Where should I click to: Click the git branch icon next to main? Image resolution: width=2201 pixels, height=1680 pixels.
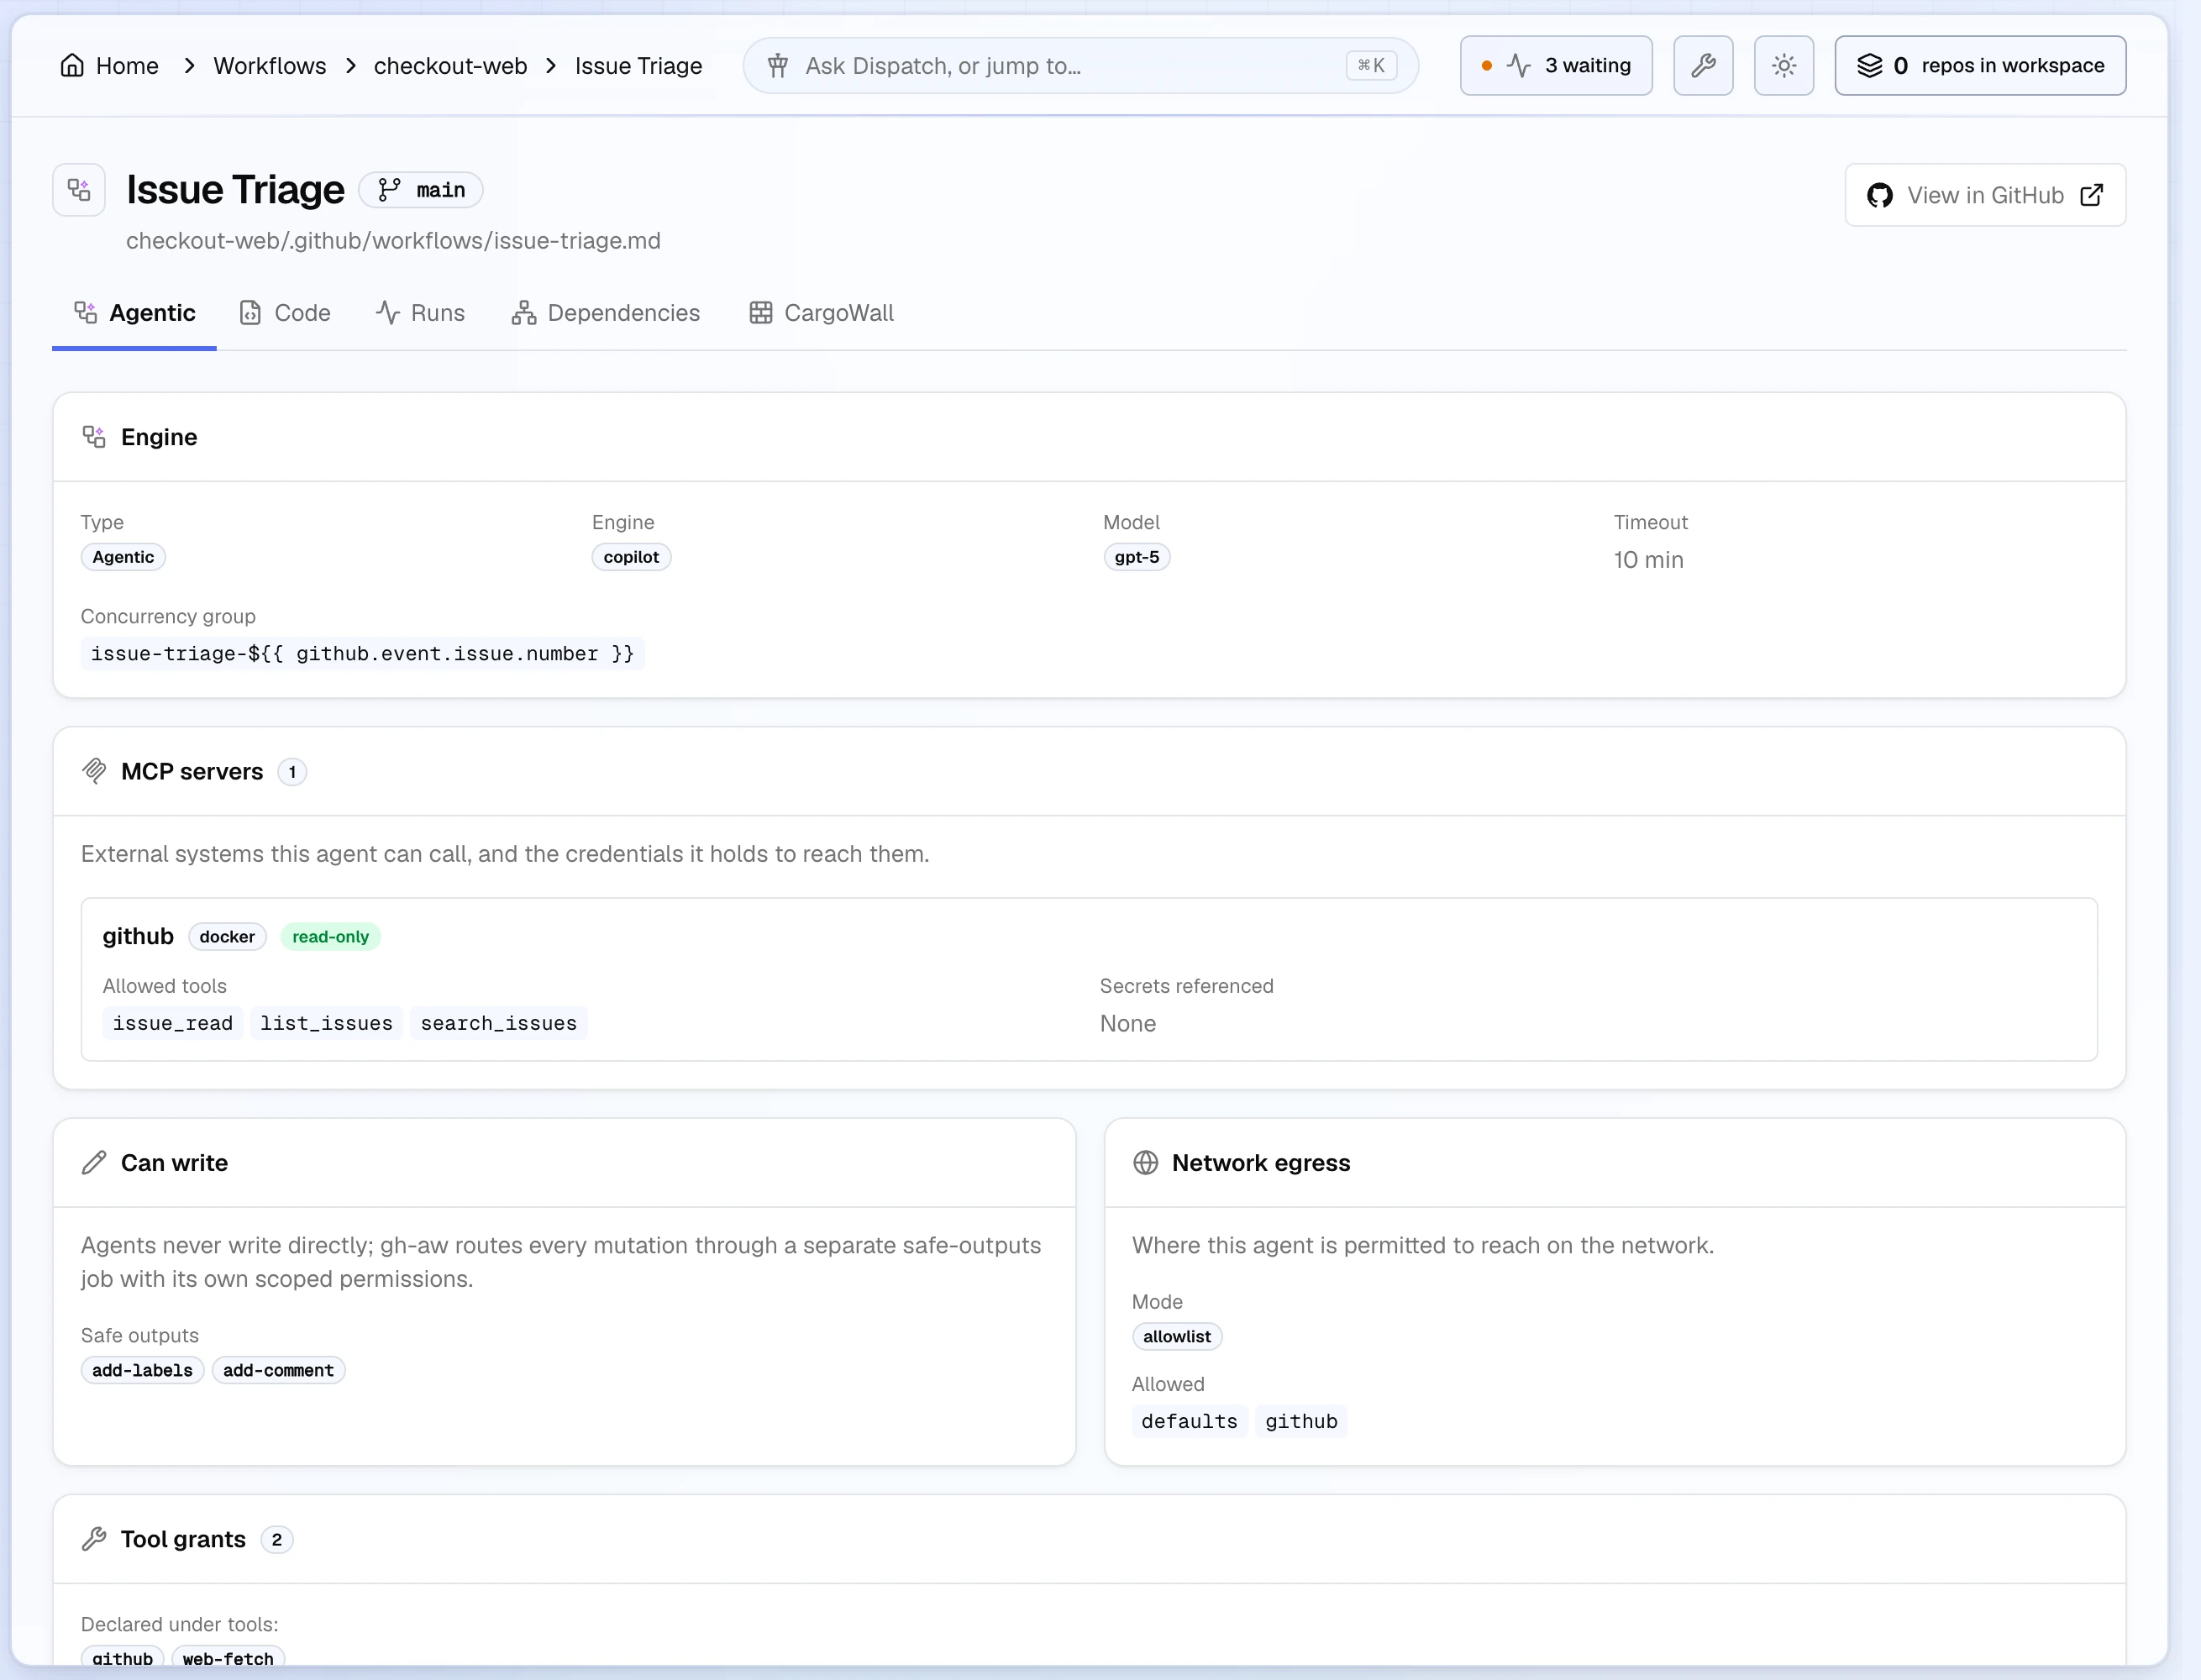click(x=389, y=190)
